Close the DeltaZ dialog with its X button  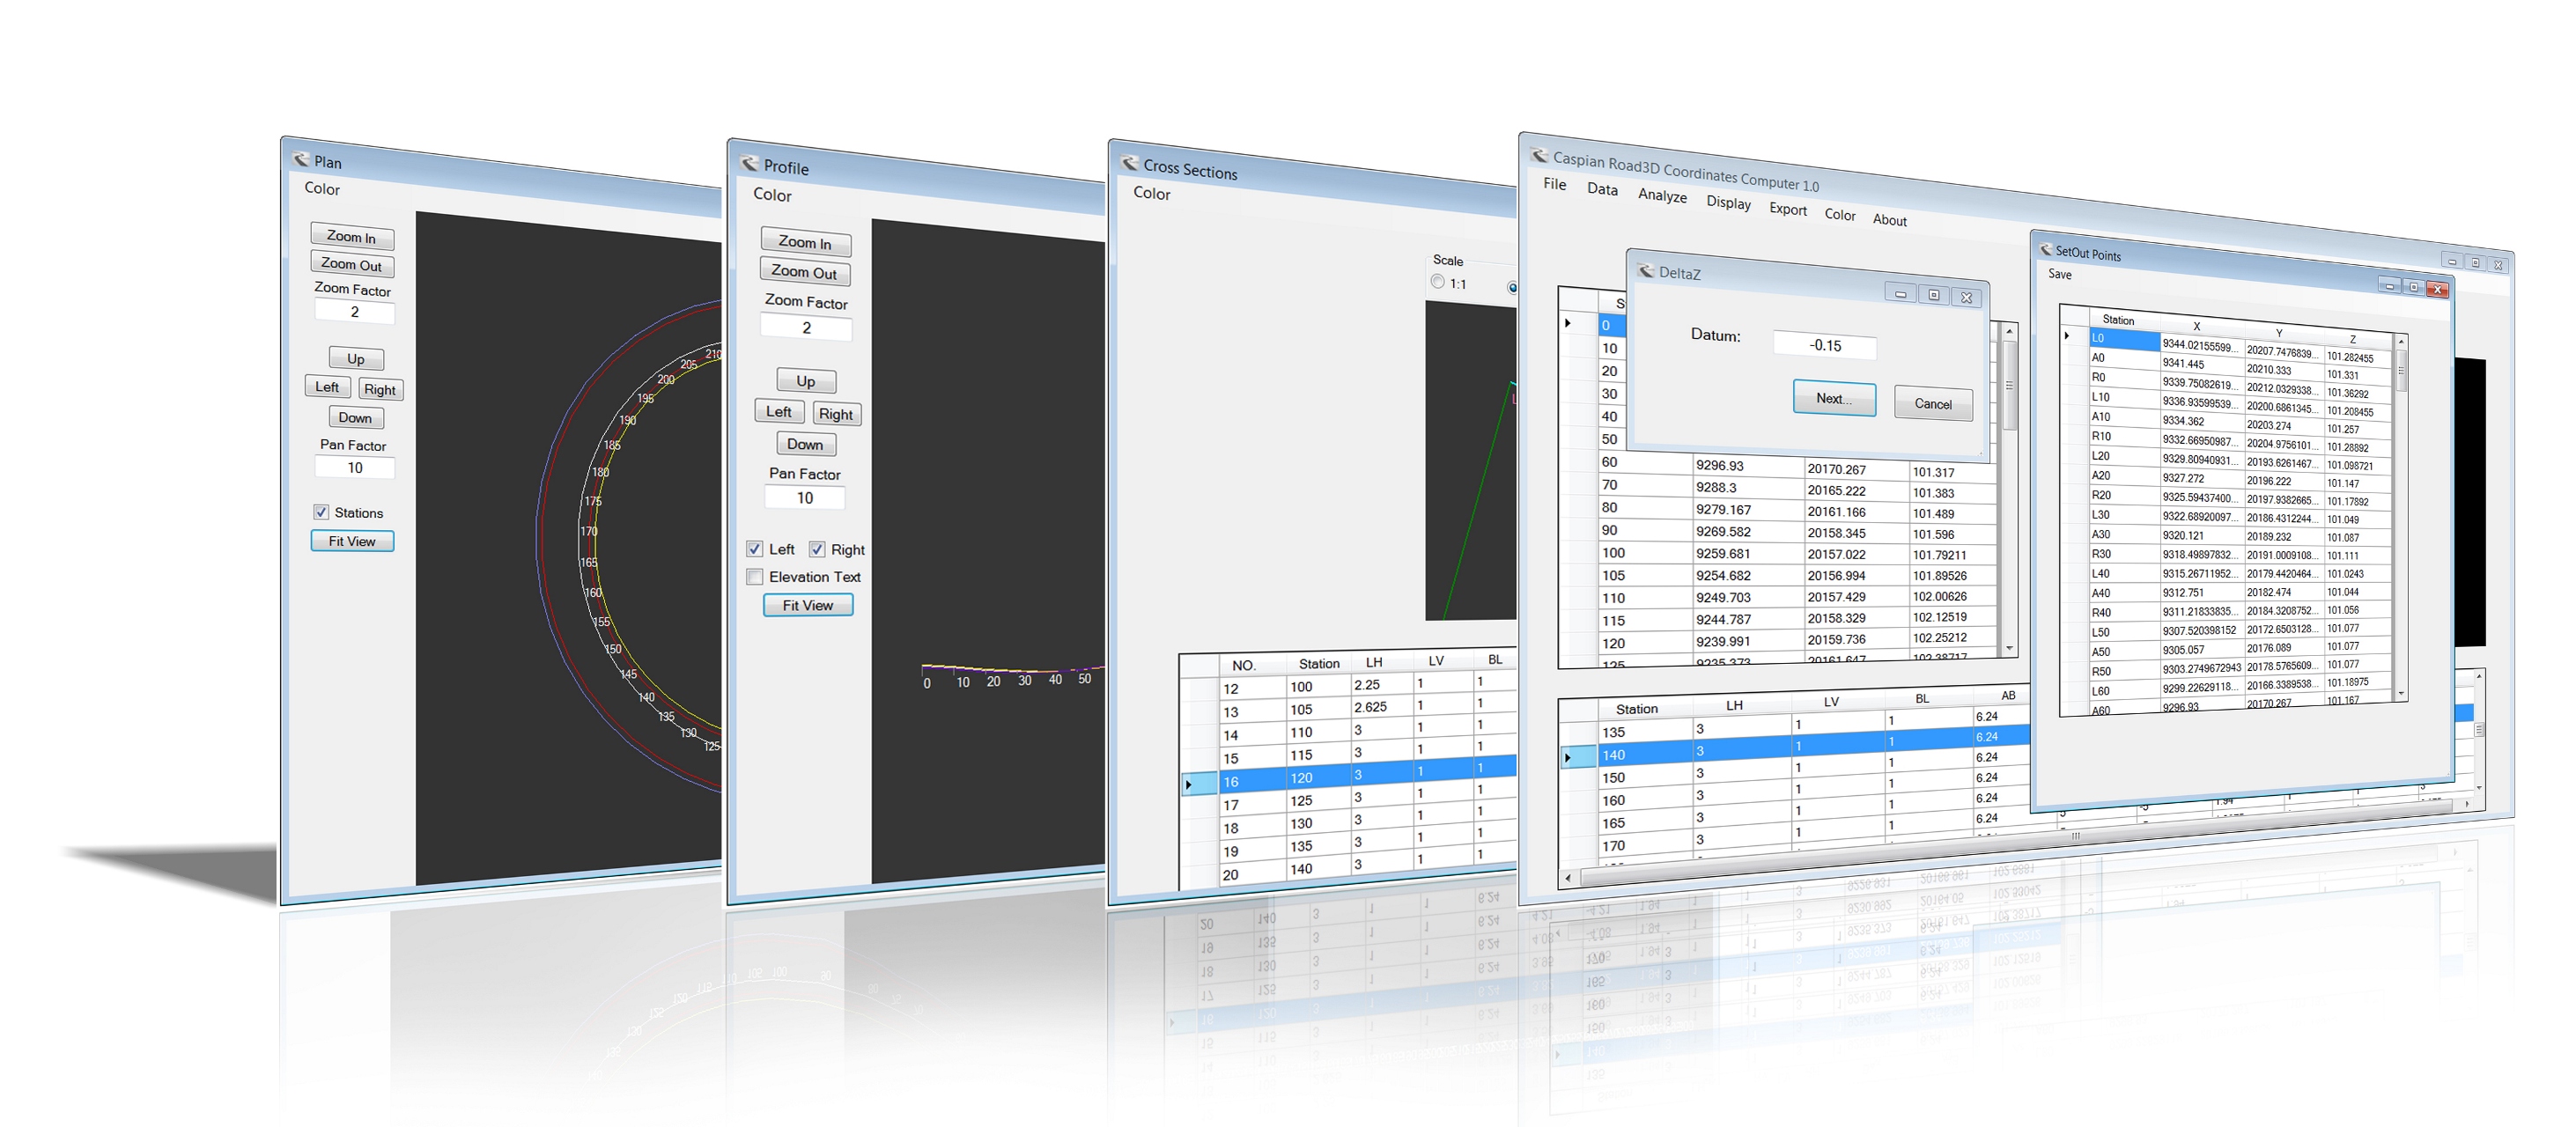click(x=1966, y=297)
